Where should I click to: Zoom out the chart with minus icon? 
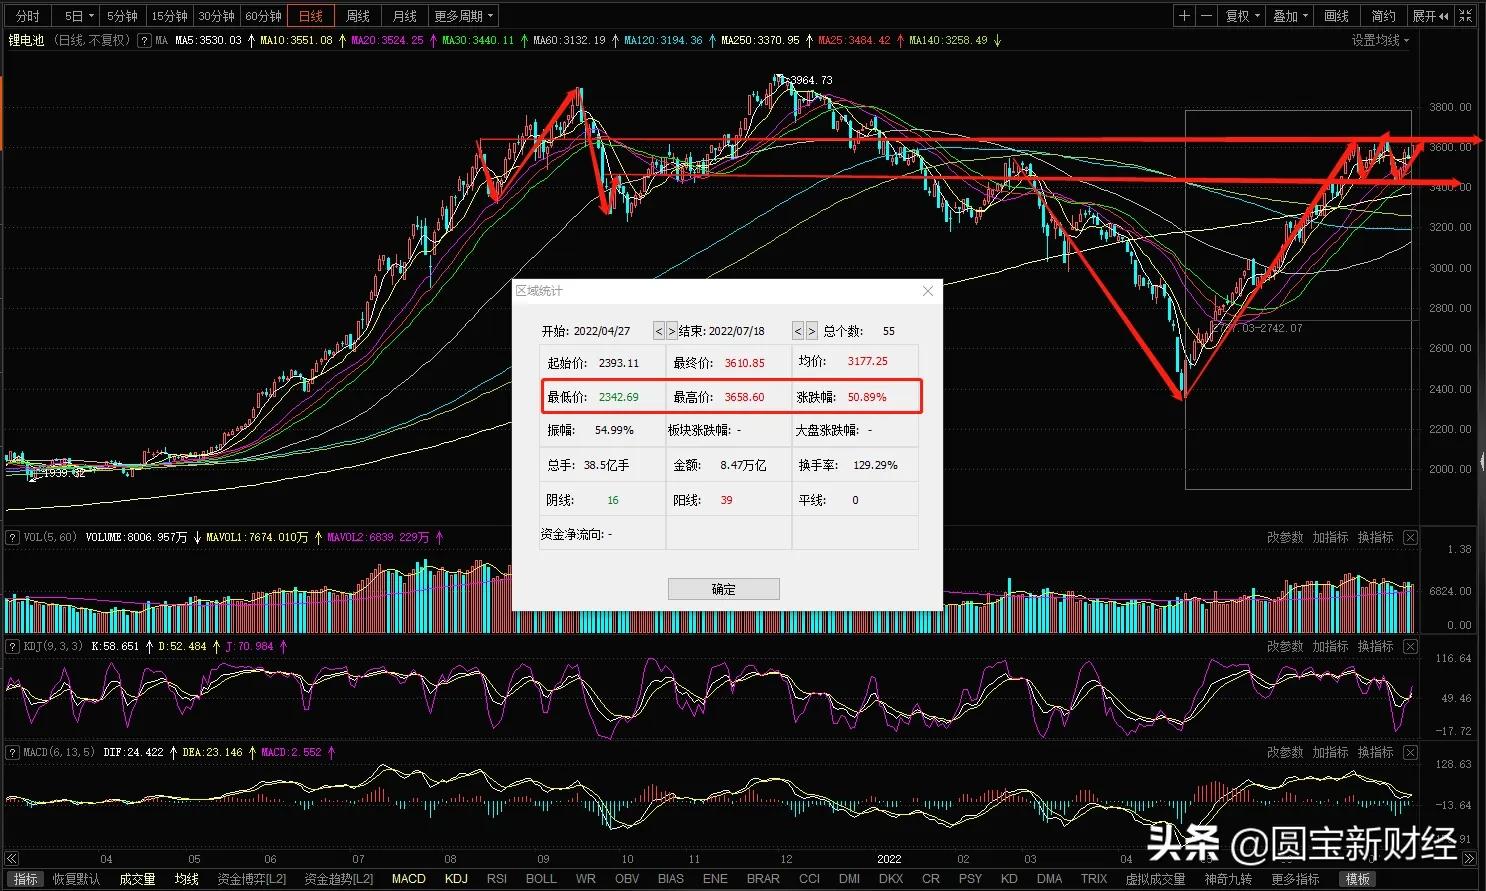tap(1206, 16)
